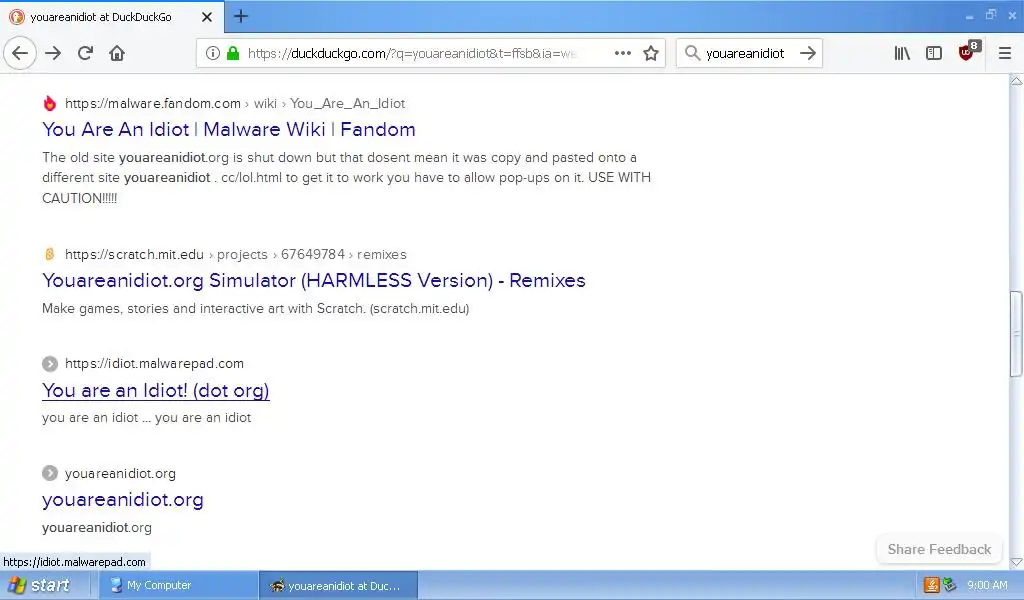This screenshot has width=1024, height=600.
Task: Open the youareanidiot.org result title
Action: coord(123,499)
